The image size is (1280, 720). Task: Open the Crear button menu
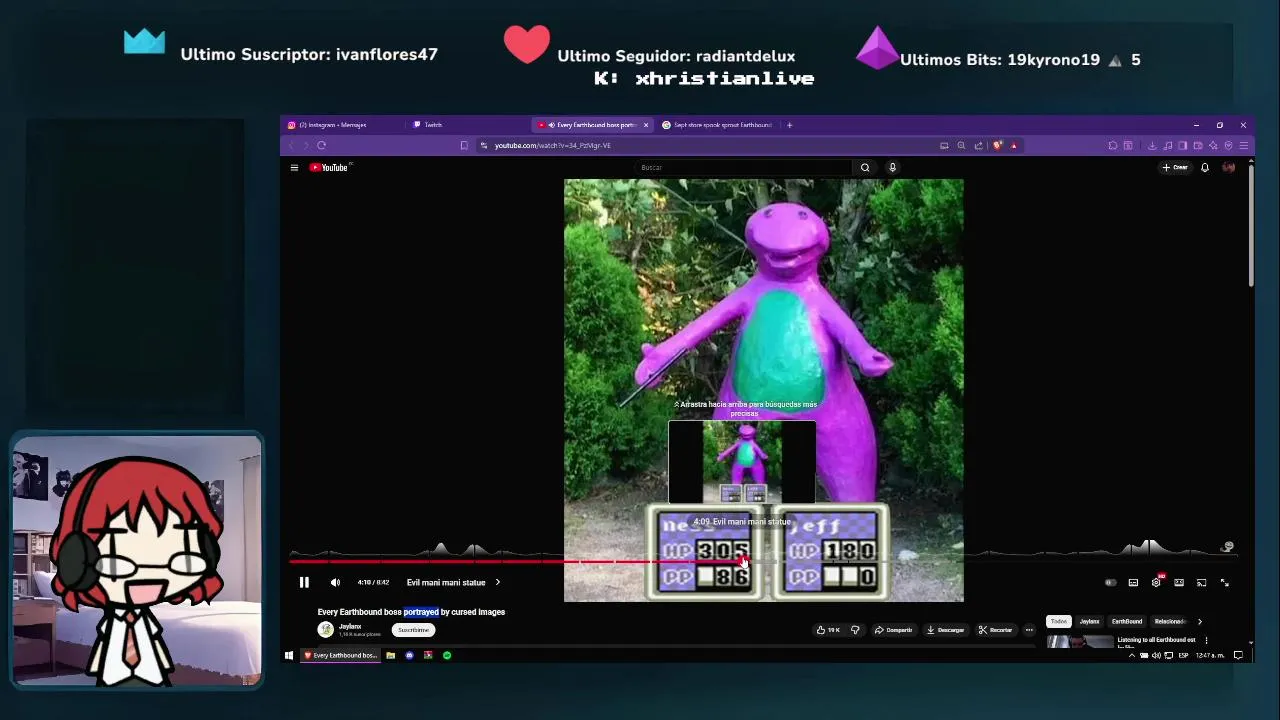pyautogui.click(x=1175, y=167)
